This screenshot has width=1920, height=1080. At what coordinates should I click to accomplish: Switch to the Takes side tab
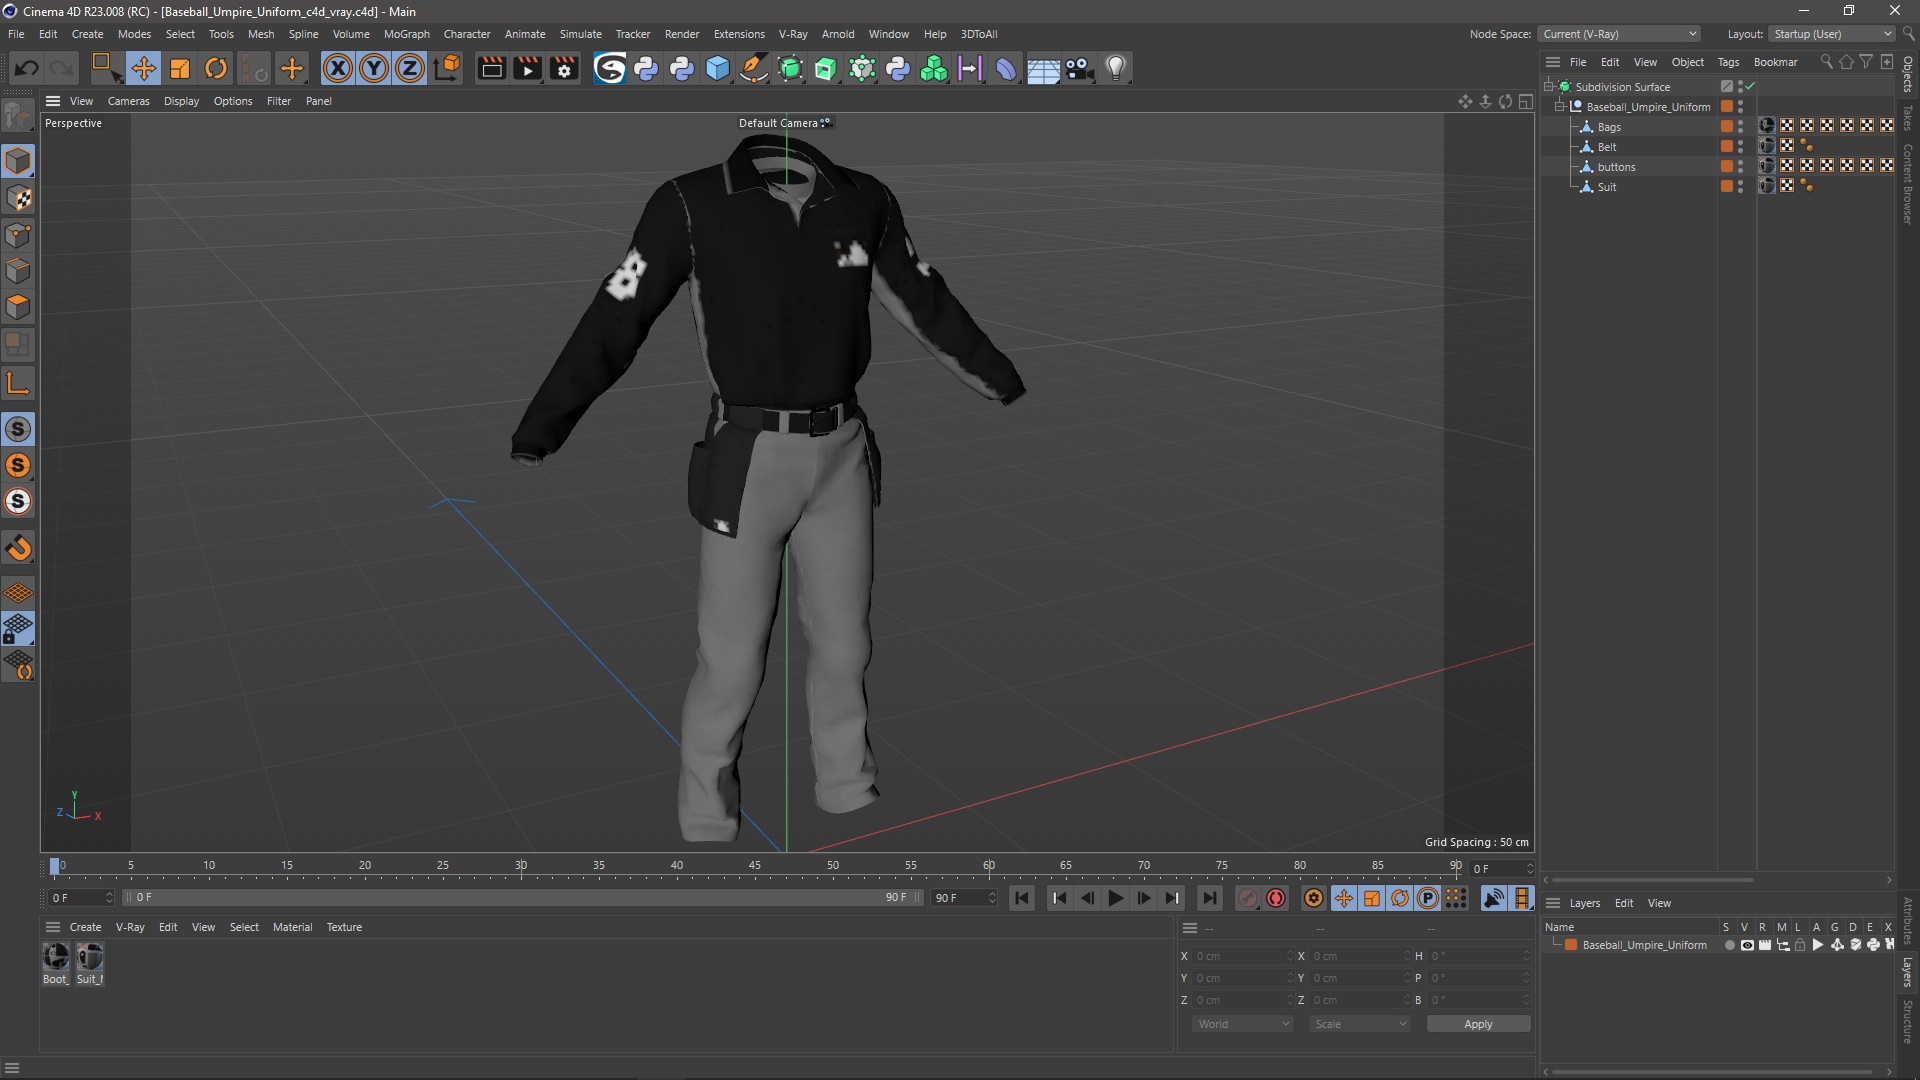[1908, 118]
